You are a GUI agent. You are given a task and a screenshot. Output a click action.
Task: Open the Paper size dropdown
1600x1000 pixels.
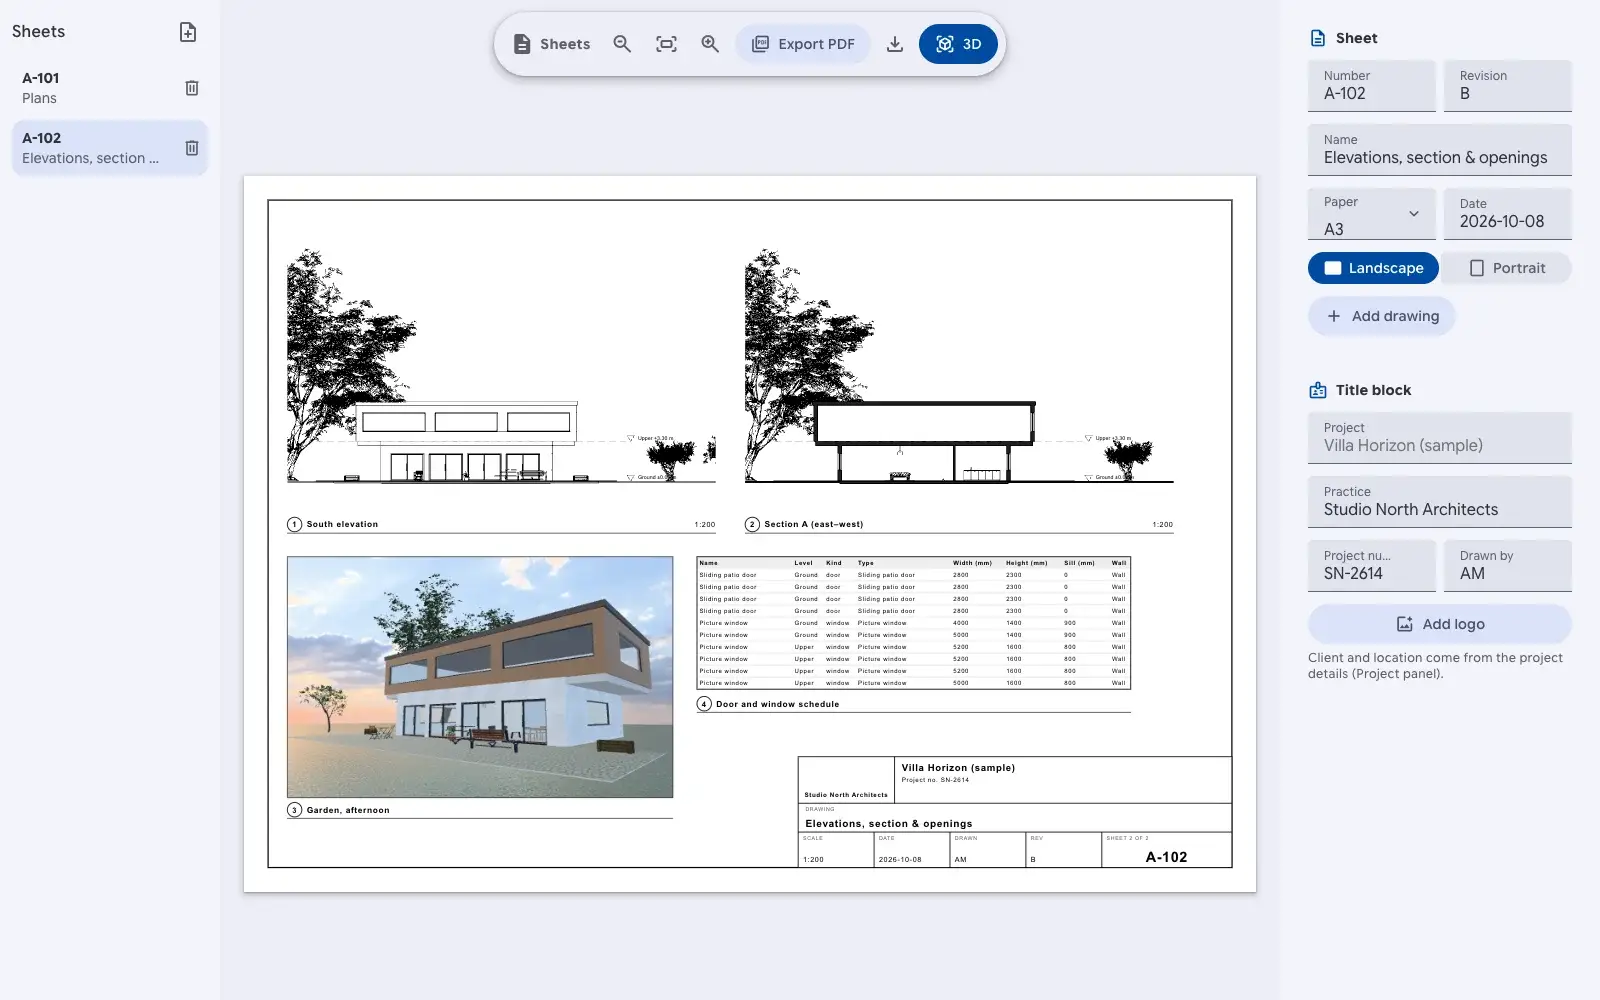(x=1372, y=214)
